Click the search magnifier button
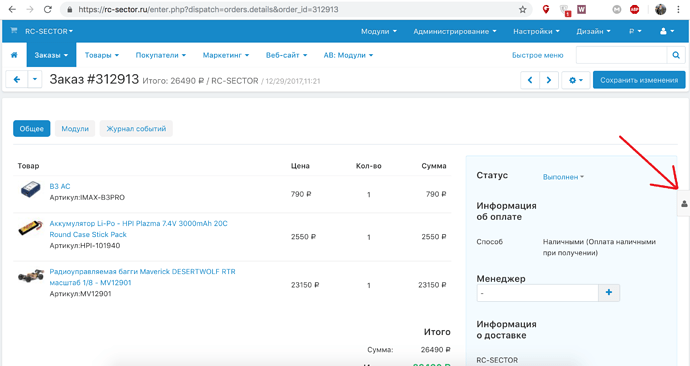Viewport: 690px width, 366px height. (x=676, y=55)
